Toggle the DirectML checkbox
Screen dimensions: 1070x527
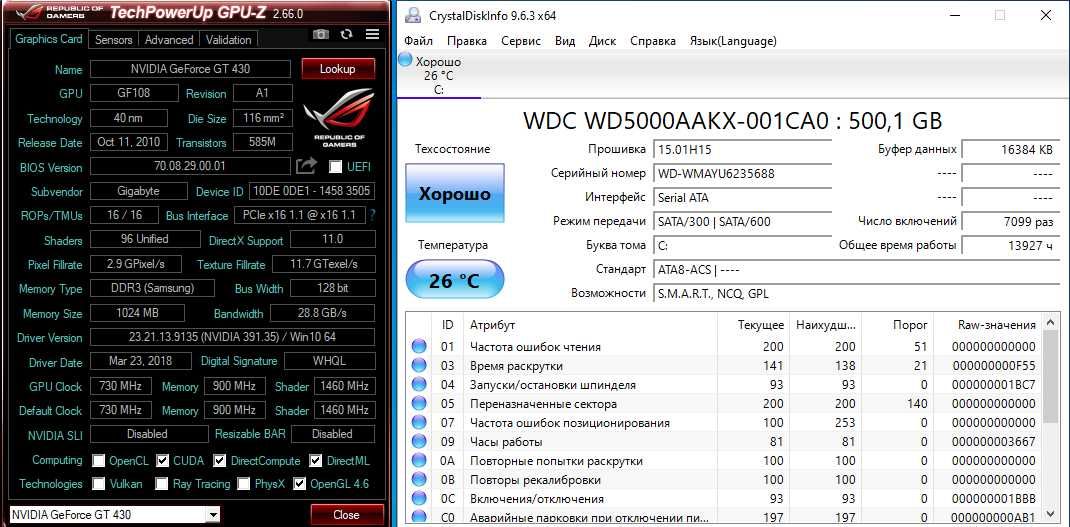[315, 460]
